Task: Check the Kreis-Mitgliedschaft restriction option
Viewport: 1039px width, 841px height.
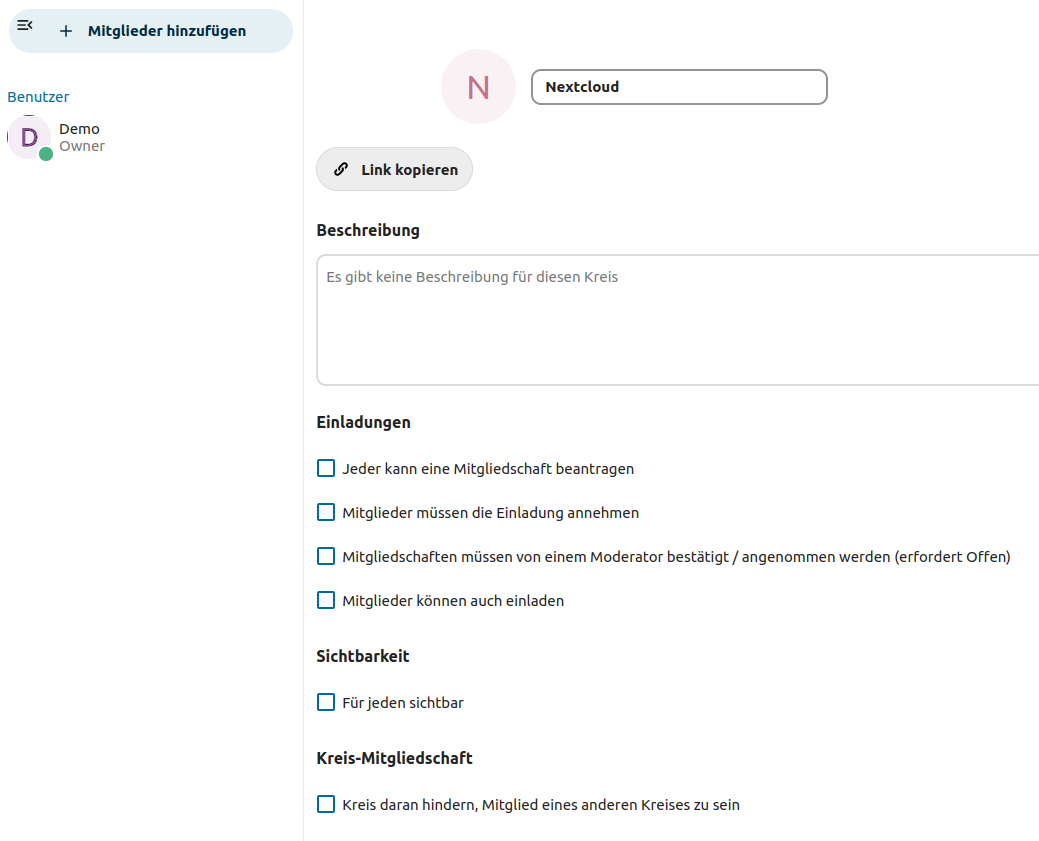Action: click(325, 803)
